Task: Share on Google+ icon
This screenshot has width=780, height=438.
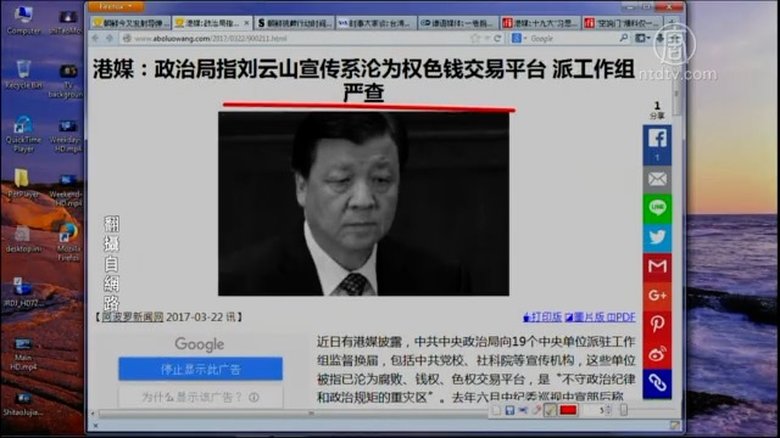Action: 657,295
